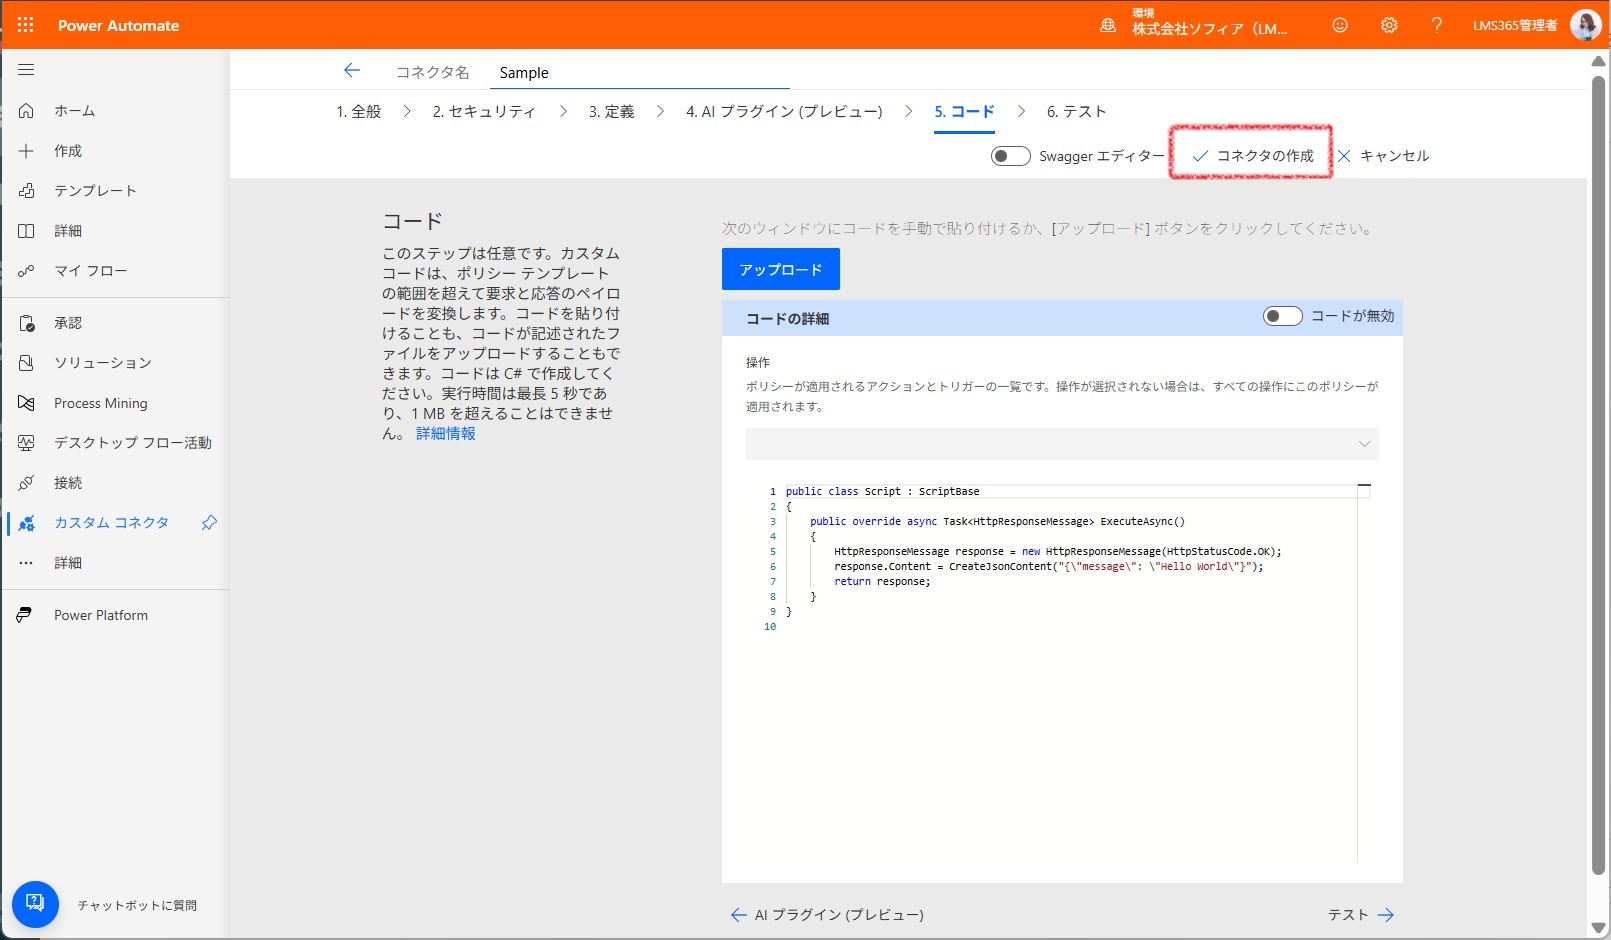Click the page vertical scrollbar thumb
1611x940 pixels.
(x=1598, y=475)
